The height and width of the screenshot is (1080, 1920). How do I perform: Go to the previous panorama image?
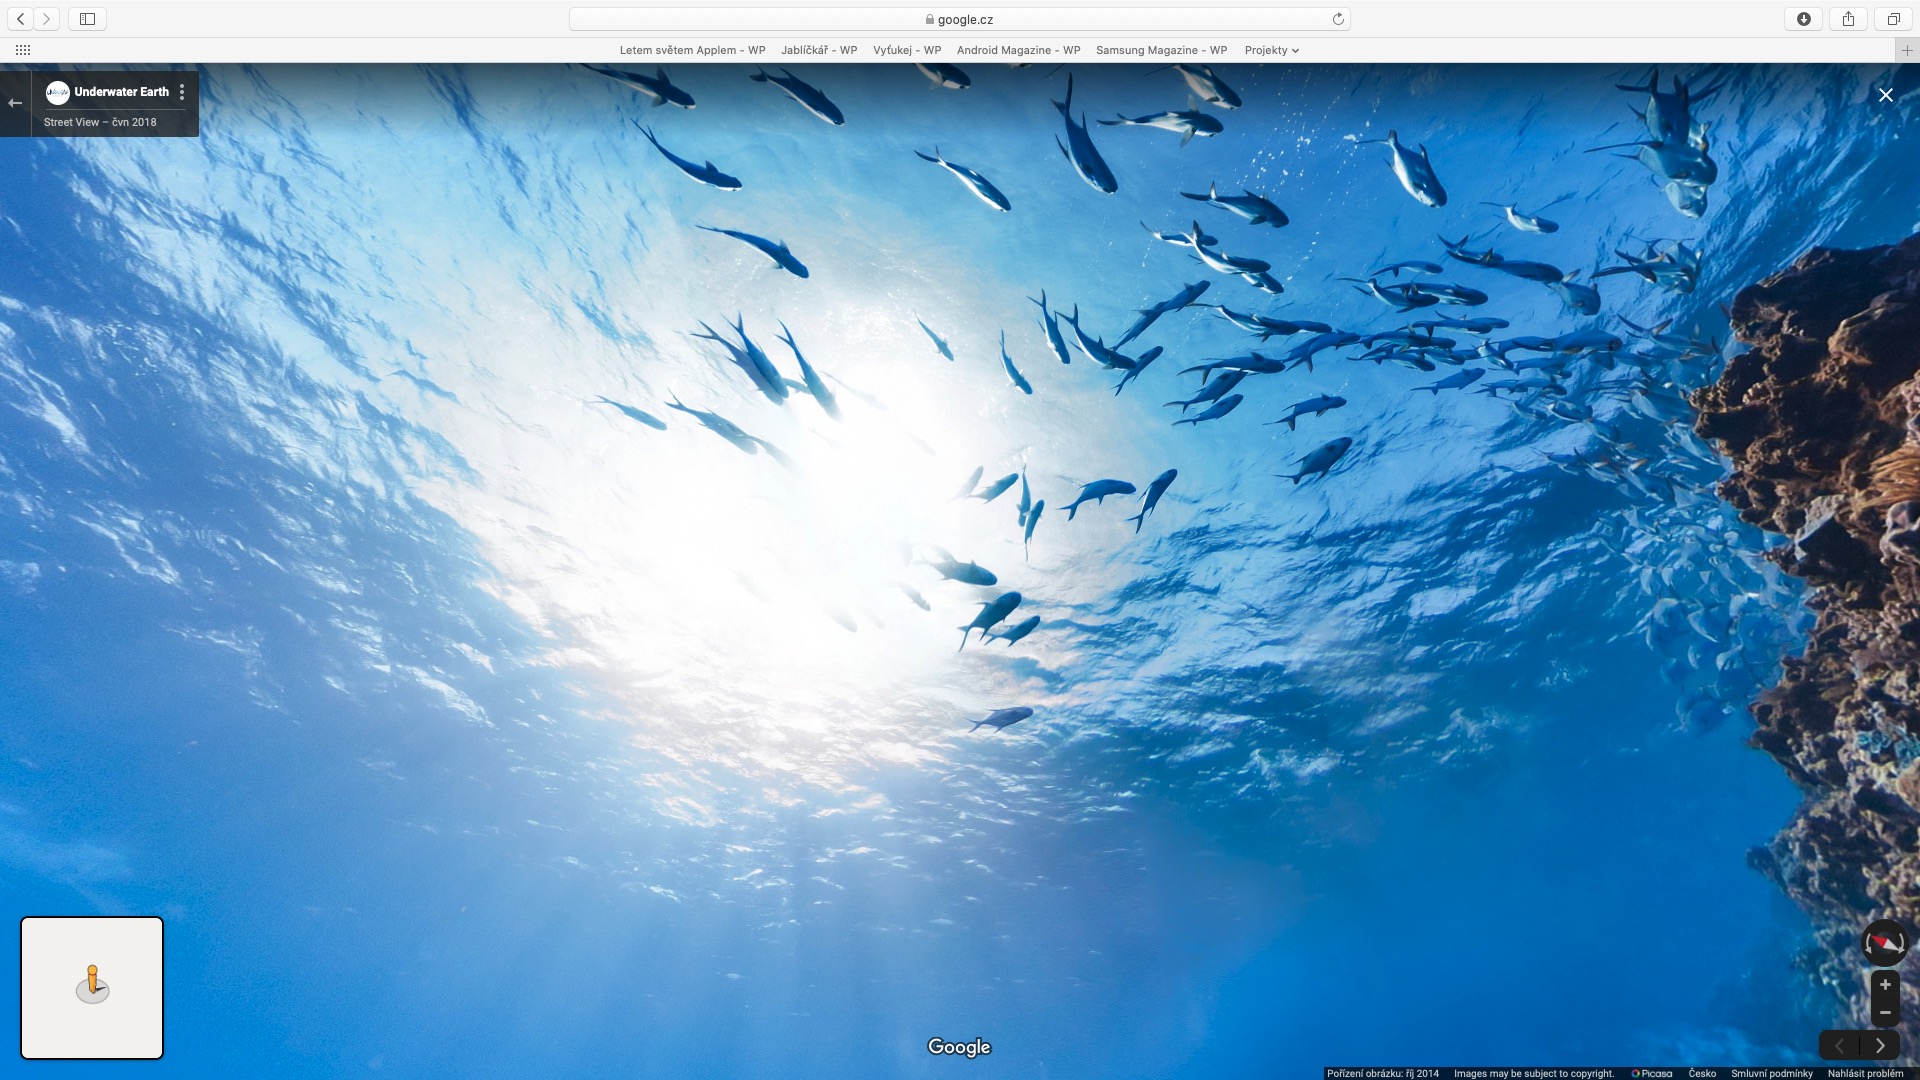1839,1046
